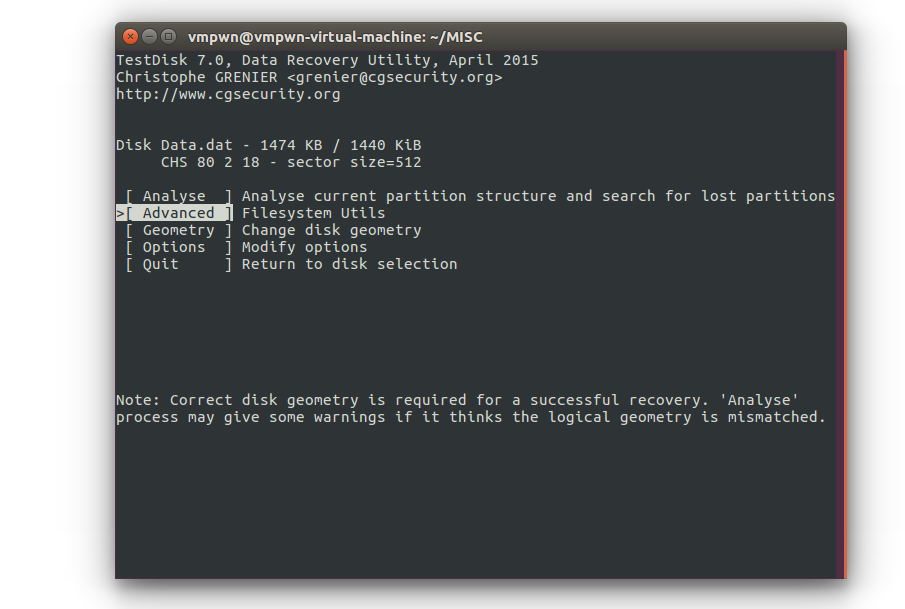Viewport: 905px width, 609px height.
Task: Click the Disk Data.dat info line
Action: (269, 145)
